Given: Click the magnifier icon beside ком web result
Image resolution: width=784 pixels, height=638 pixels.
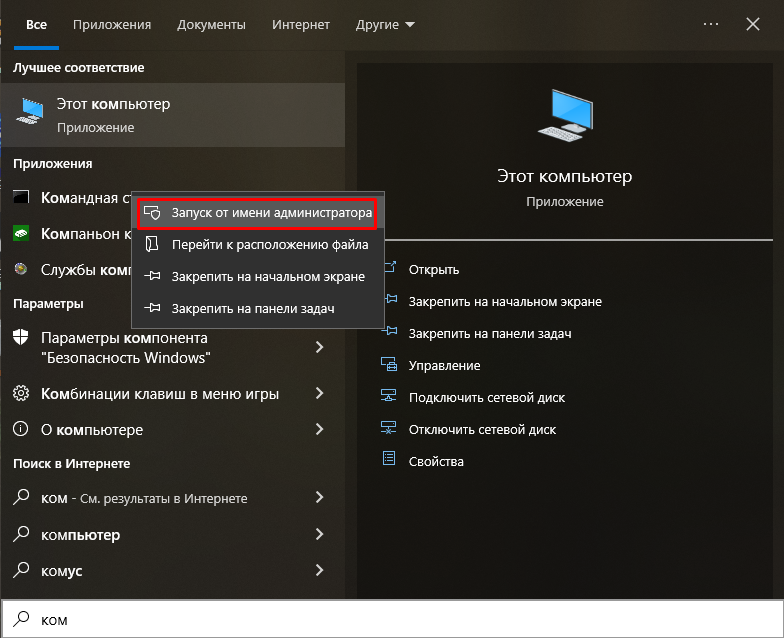Looking at the screenshot, I should tap(20, 497).
